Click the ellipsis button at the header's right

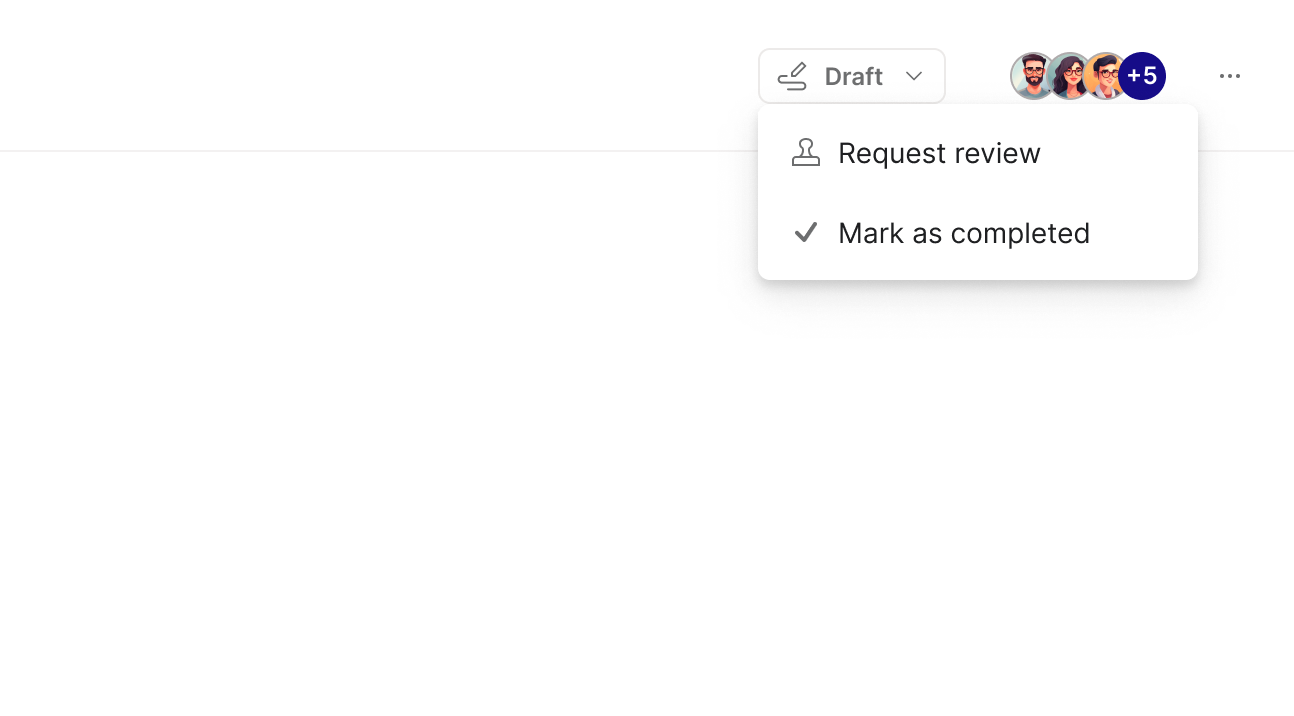tap(1229, 76)
